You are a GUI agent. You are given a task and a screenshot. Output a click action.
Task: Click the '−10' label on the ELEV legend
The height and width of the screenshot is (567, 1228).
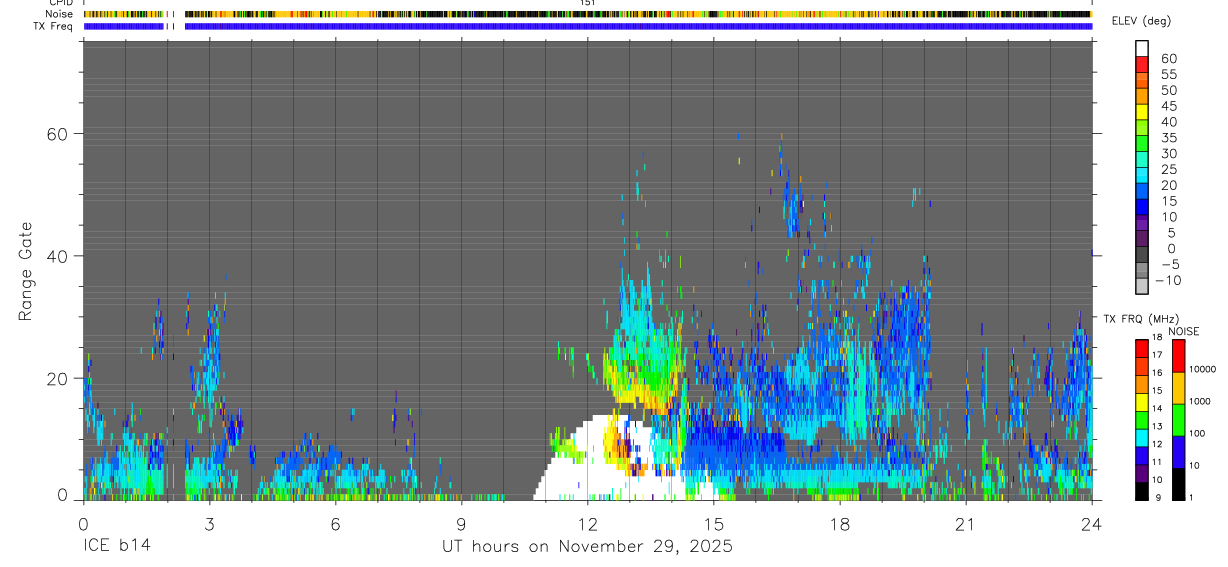(1168, 280)
